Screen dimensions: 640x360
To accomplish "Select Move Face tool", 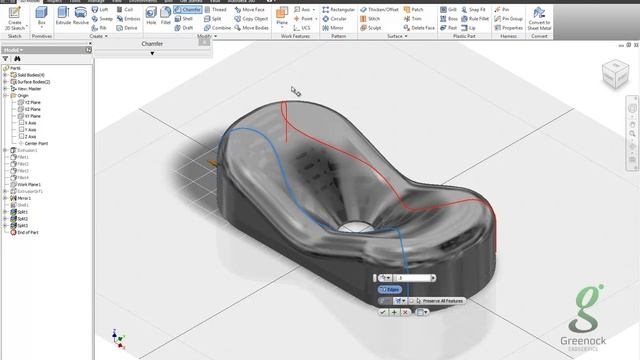I will click(249, 9).
